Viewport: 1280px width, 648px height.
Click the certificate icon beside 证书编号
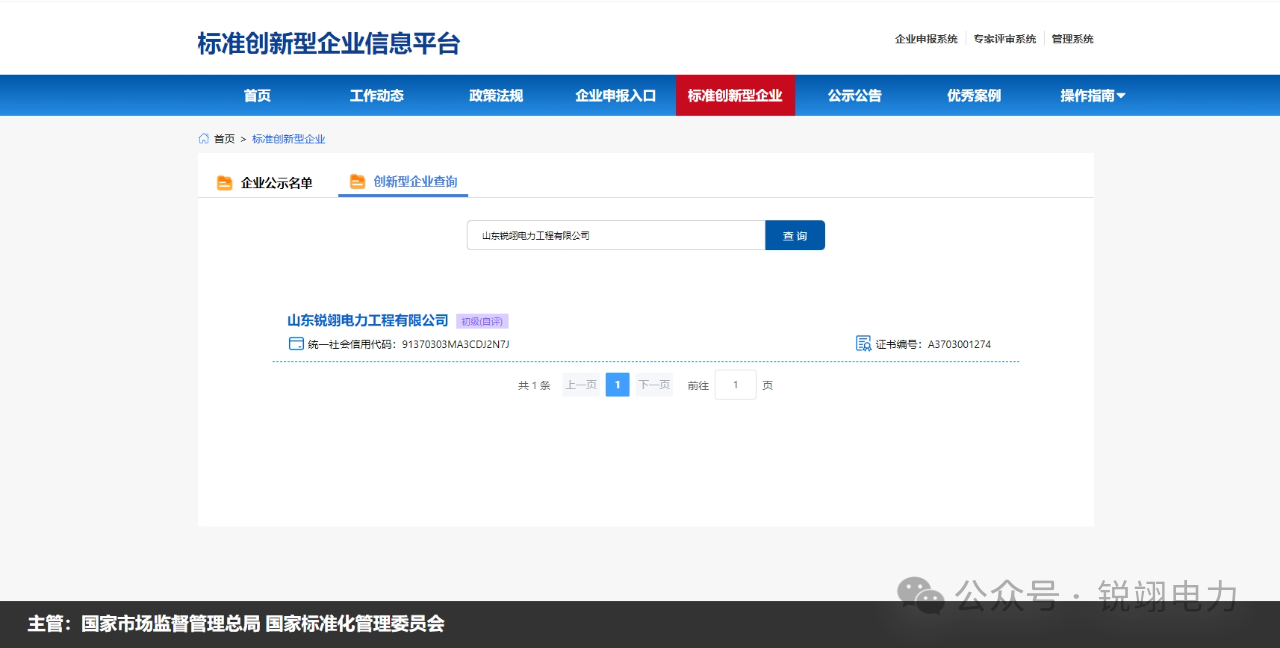click(x=864, y=344)
